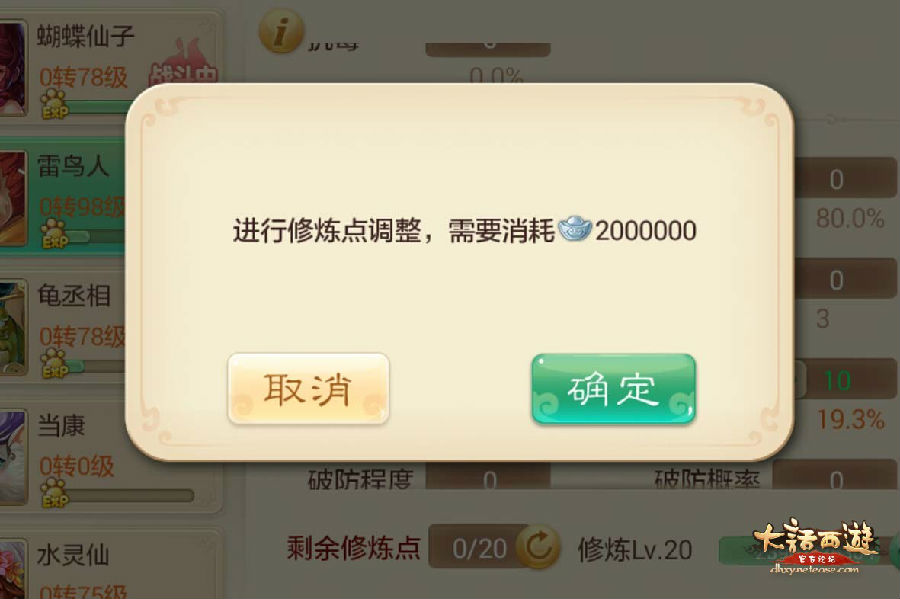Viewport: 900px width, 599px height.
Task: Click the 当康 pet portrait thumbnail
Action: coord(13,457)
